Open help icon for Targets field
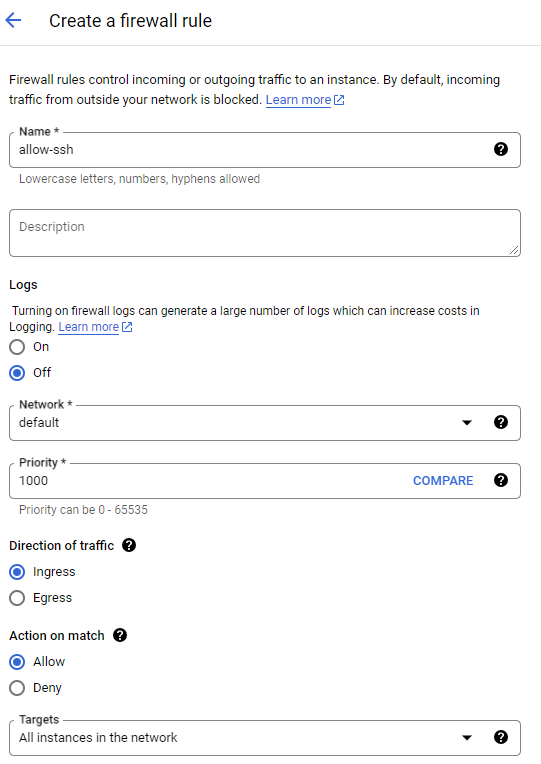Image resolution: width=541 pixels, height=764 pixels. 501,737
